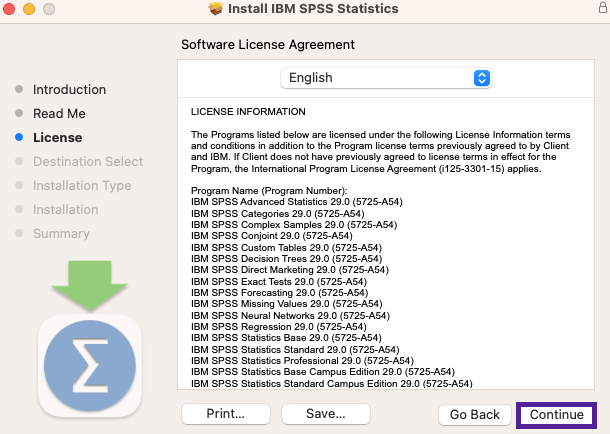Viewport: 610px width, 434px height.
Task: Select the Read Me step
Action: pos(59,114)
